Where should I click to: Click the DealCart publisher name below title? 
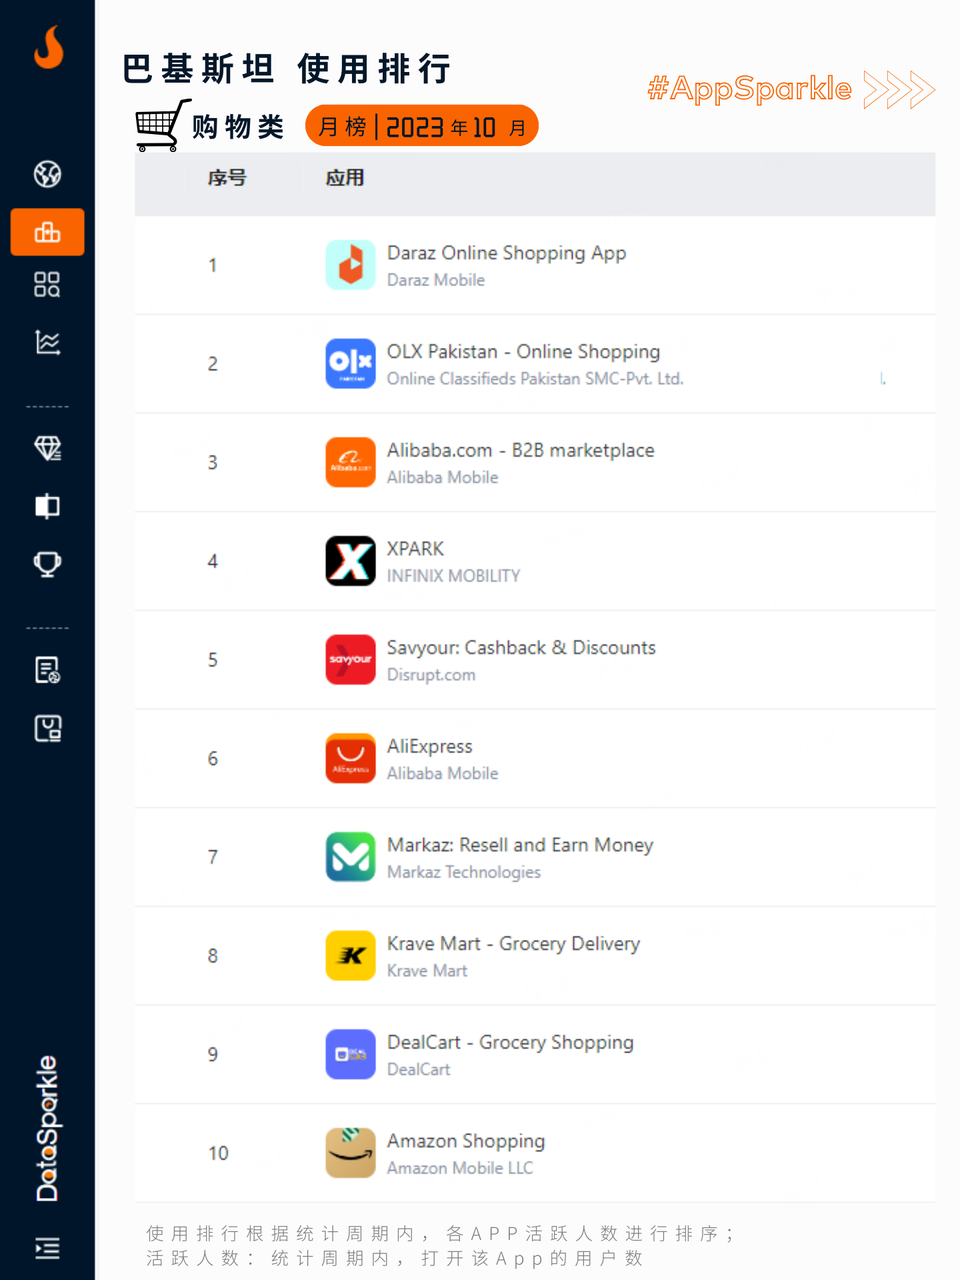pos(418,1069)
